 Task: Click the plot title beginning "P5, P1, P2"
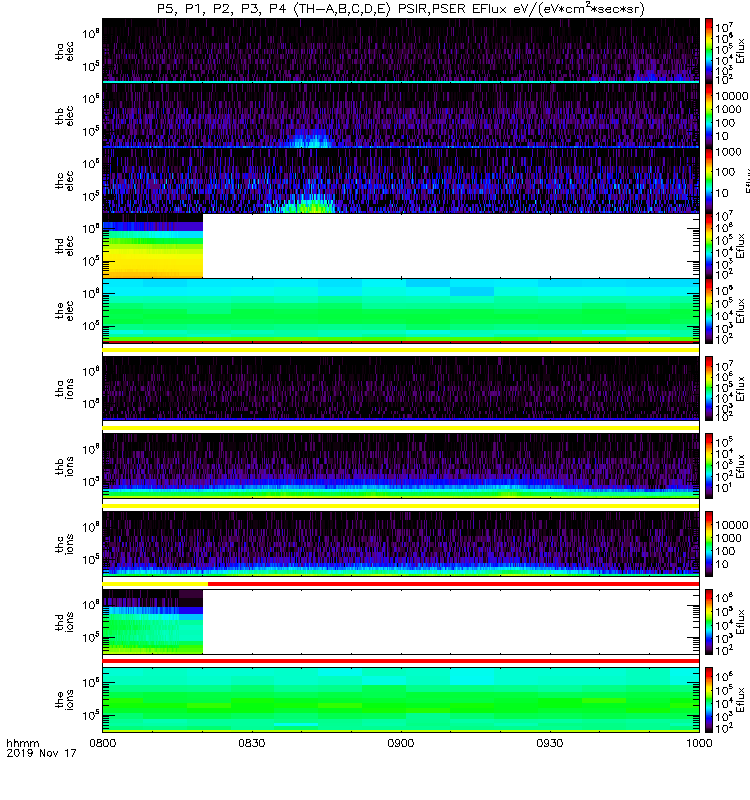[x=401, y=9]
